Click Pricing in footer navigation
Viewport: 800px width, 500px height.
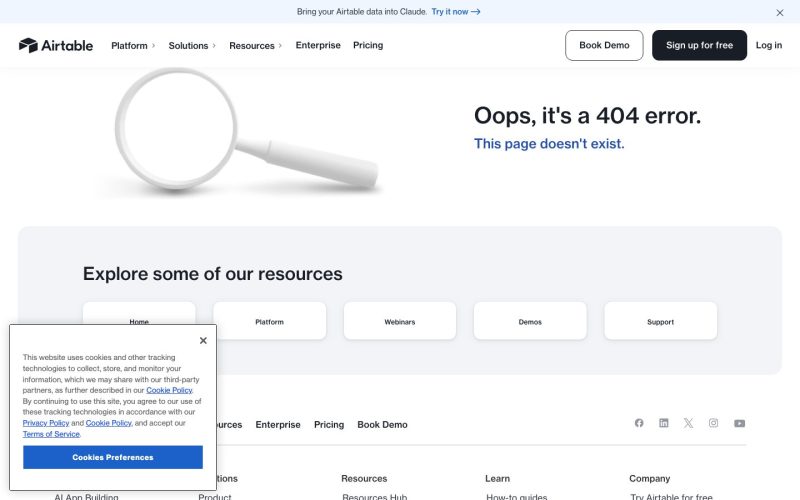point(329,424)
